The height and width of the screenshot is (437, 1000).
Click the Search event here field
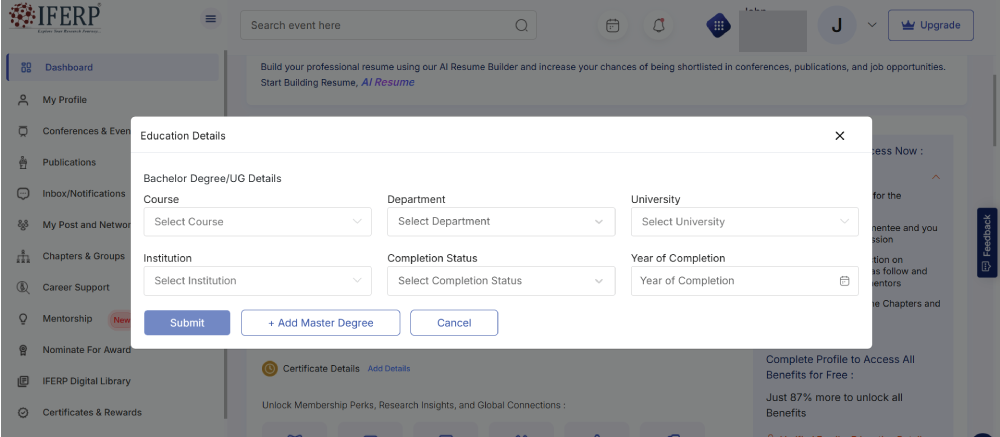click(x=380, y=25)
